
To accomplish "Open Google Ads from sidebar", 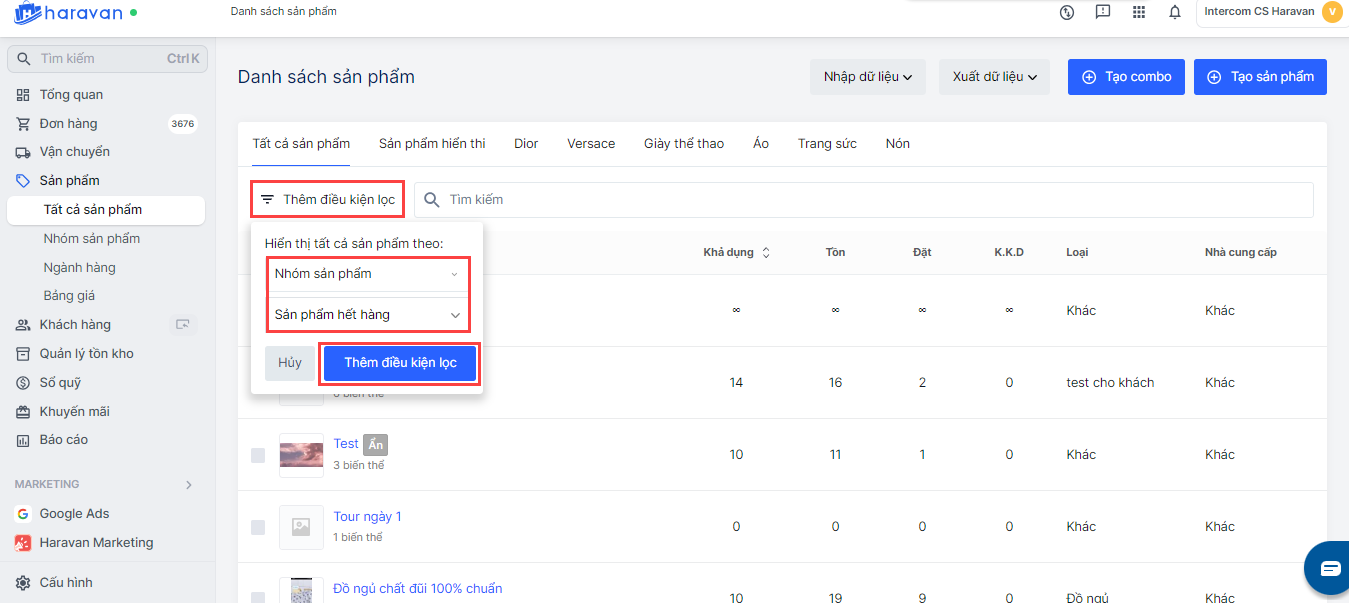I will pyautogui.click(x=74, y=514).
